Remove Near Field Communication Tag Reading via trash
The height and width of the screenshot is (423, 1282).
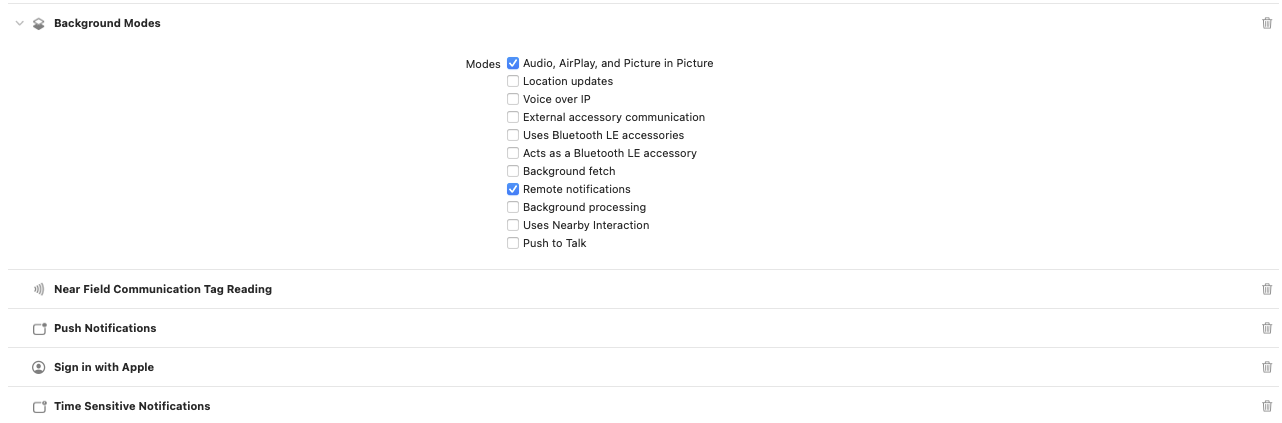[1267, 289]
